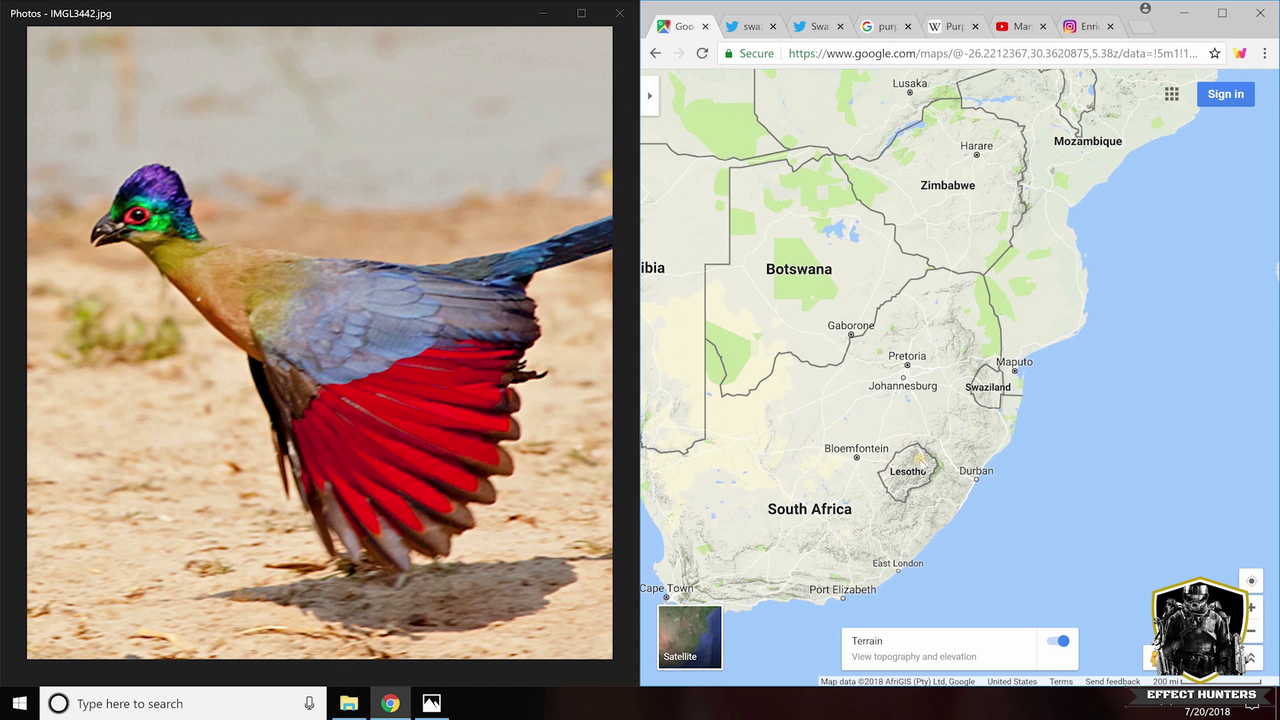Open the Chrome three-dot menu
The height and width of the screenshot is (720, 1280).
[x=1265, y=53]
